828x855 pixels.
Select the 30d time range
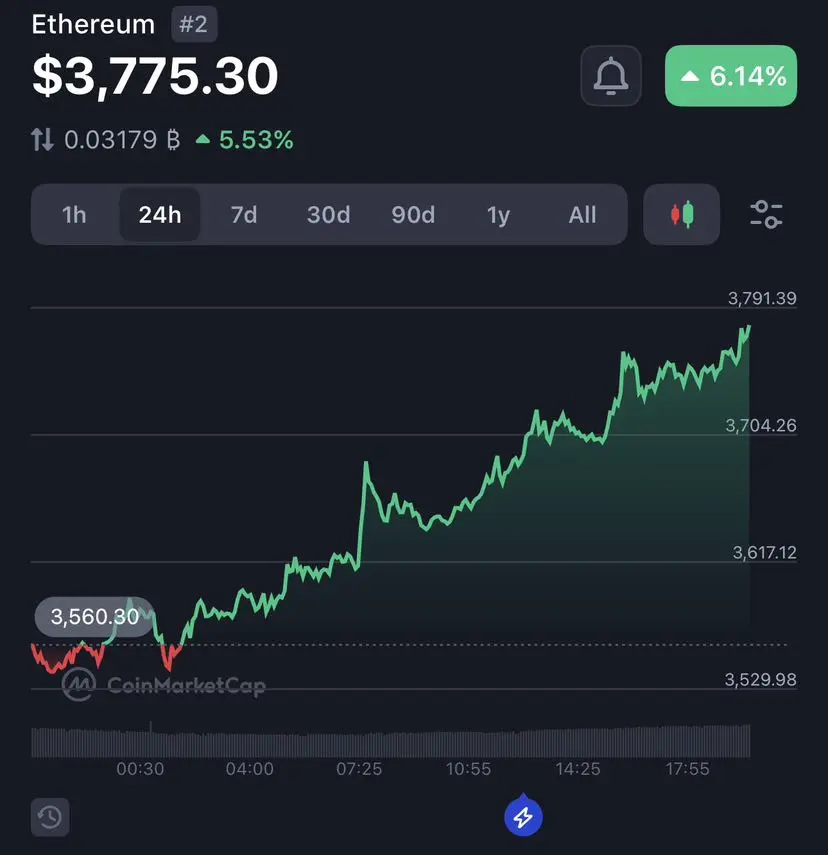pyautogui.click(x=328, y=215)
